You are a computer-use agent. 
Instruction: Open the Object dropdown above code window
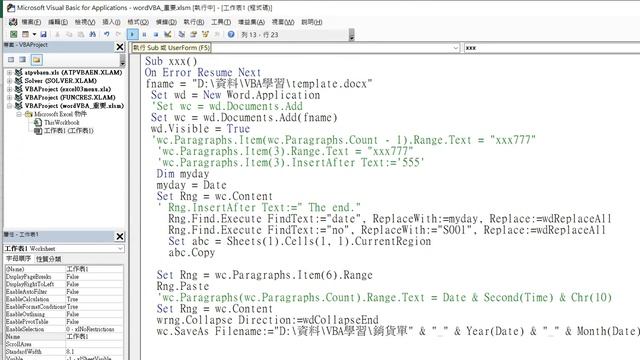pyautogui.click(x=456, y=48)
